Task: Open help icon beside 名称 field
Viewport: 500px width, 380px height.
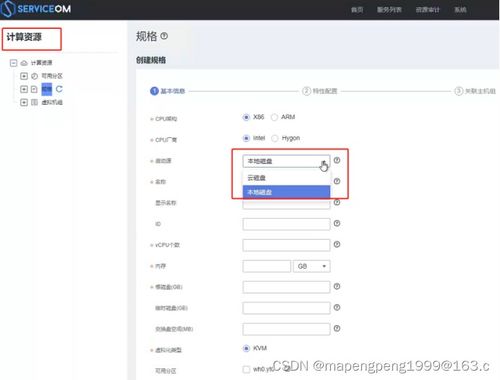Action: [x=337, y=181]
